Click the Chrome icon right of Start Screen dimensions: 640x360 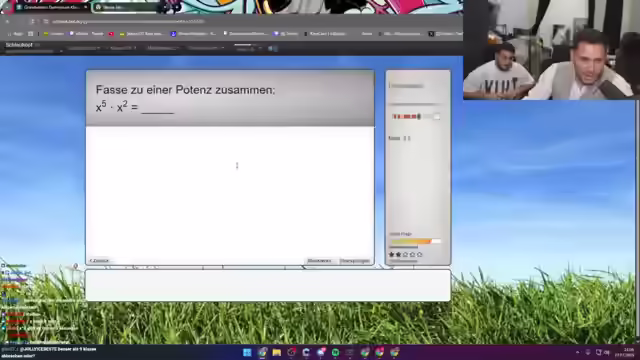262,352
